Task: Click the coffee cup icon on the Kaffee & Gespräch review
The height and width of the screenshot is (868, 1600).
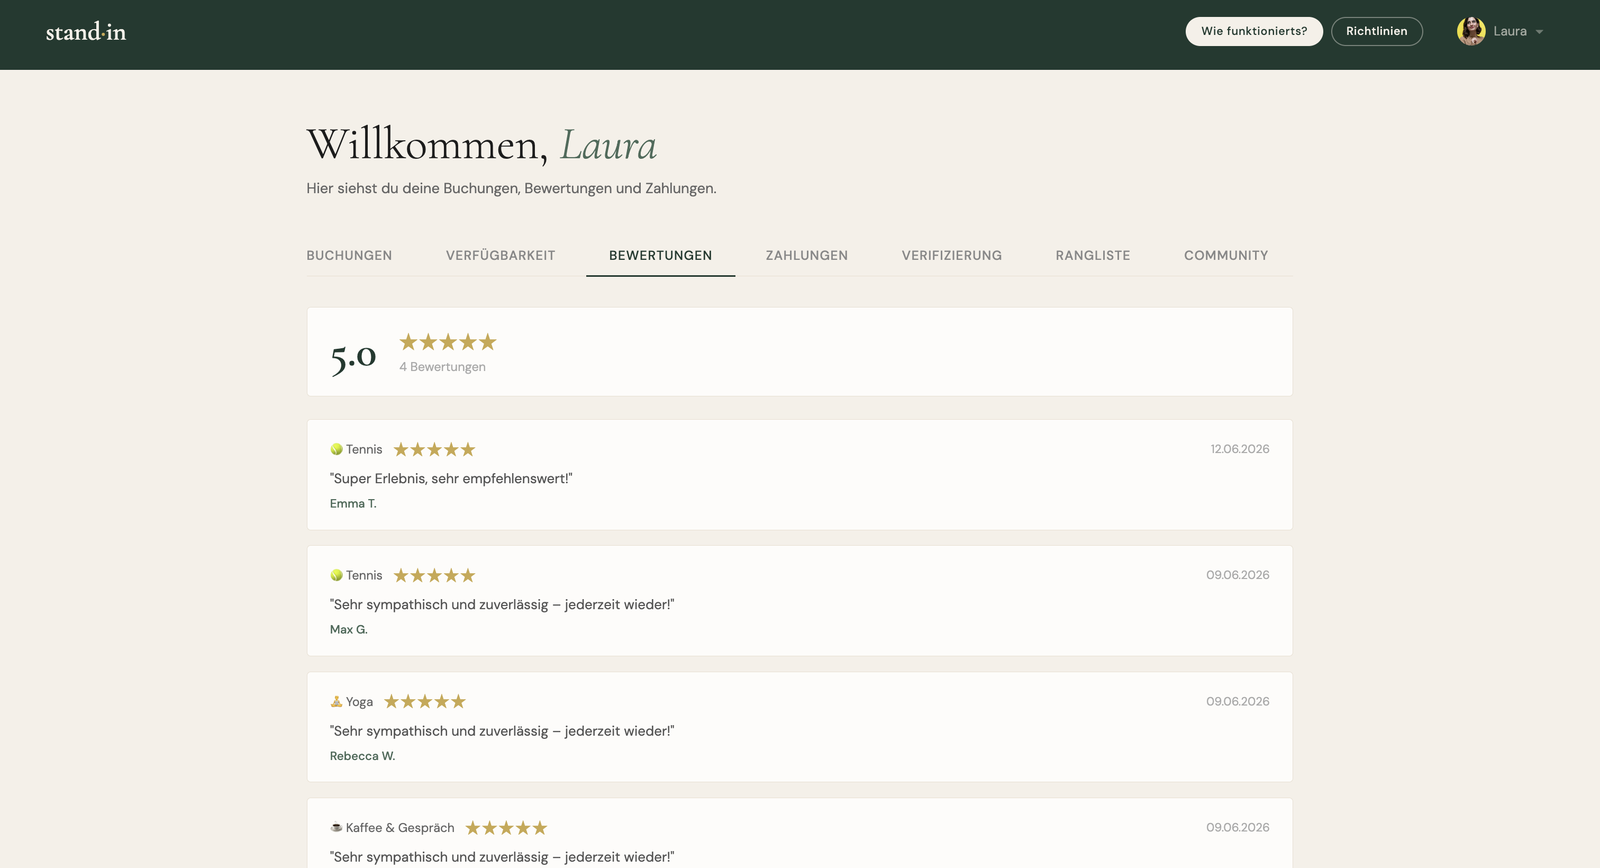Action: (336, 828)
